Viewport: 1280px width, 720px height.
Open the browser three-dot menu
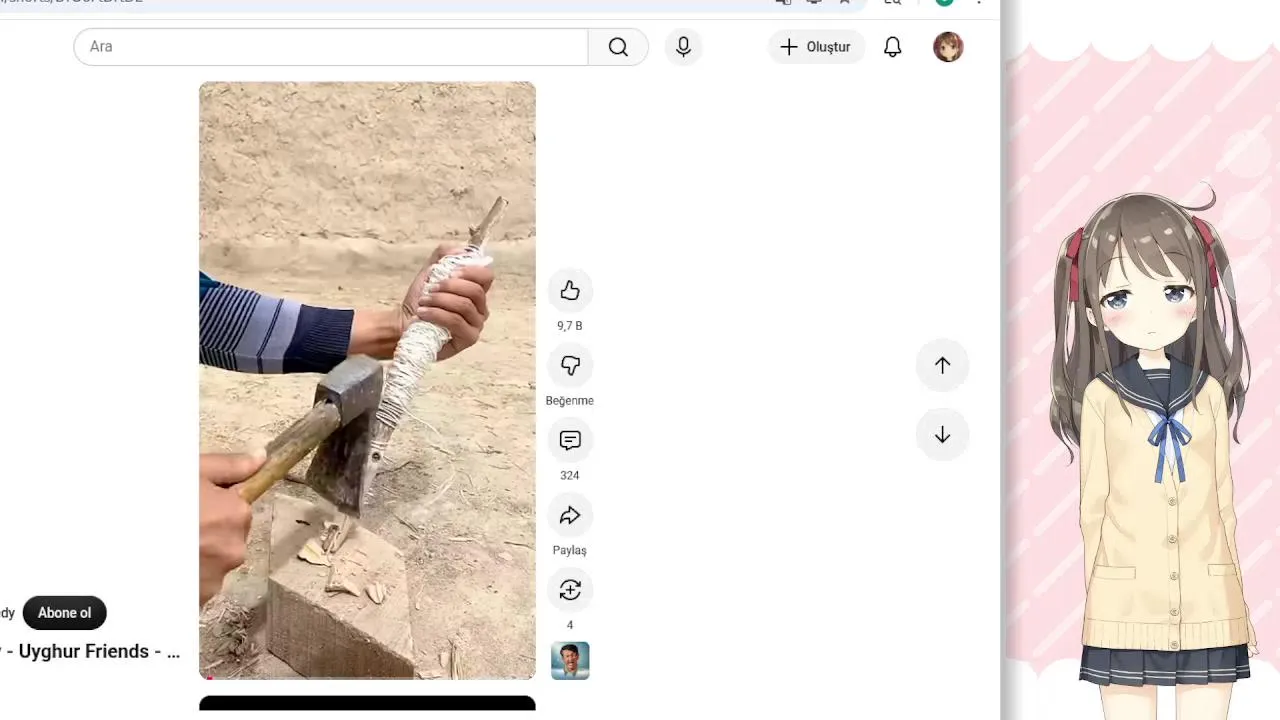click(x=979, y=3)
